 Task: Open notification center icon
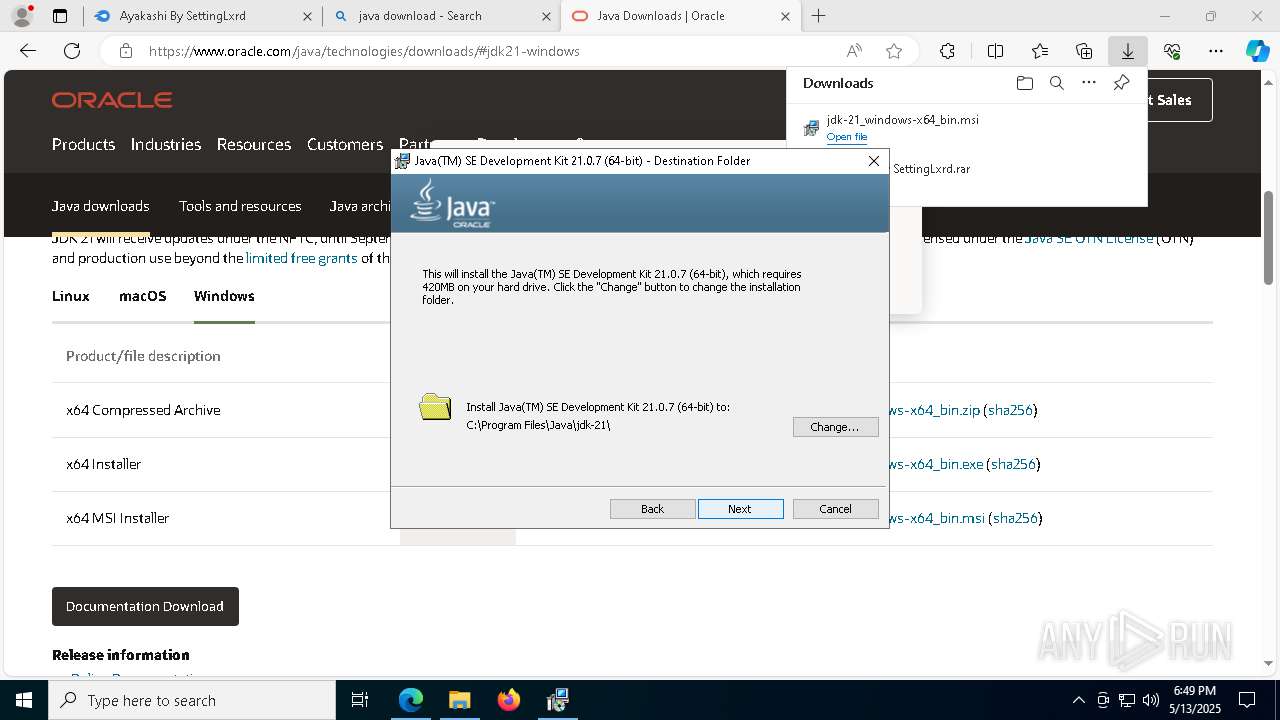coord(1247,700)
